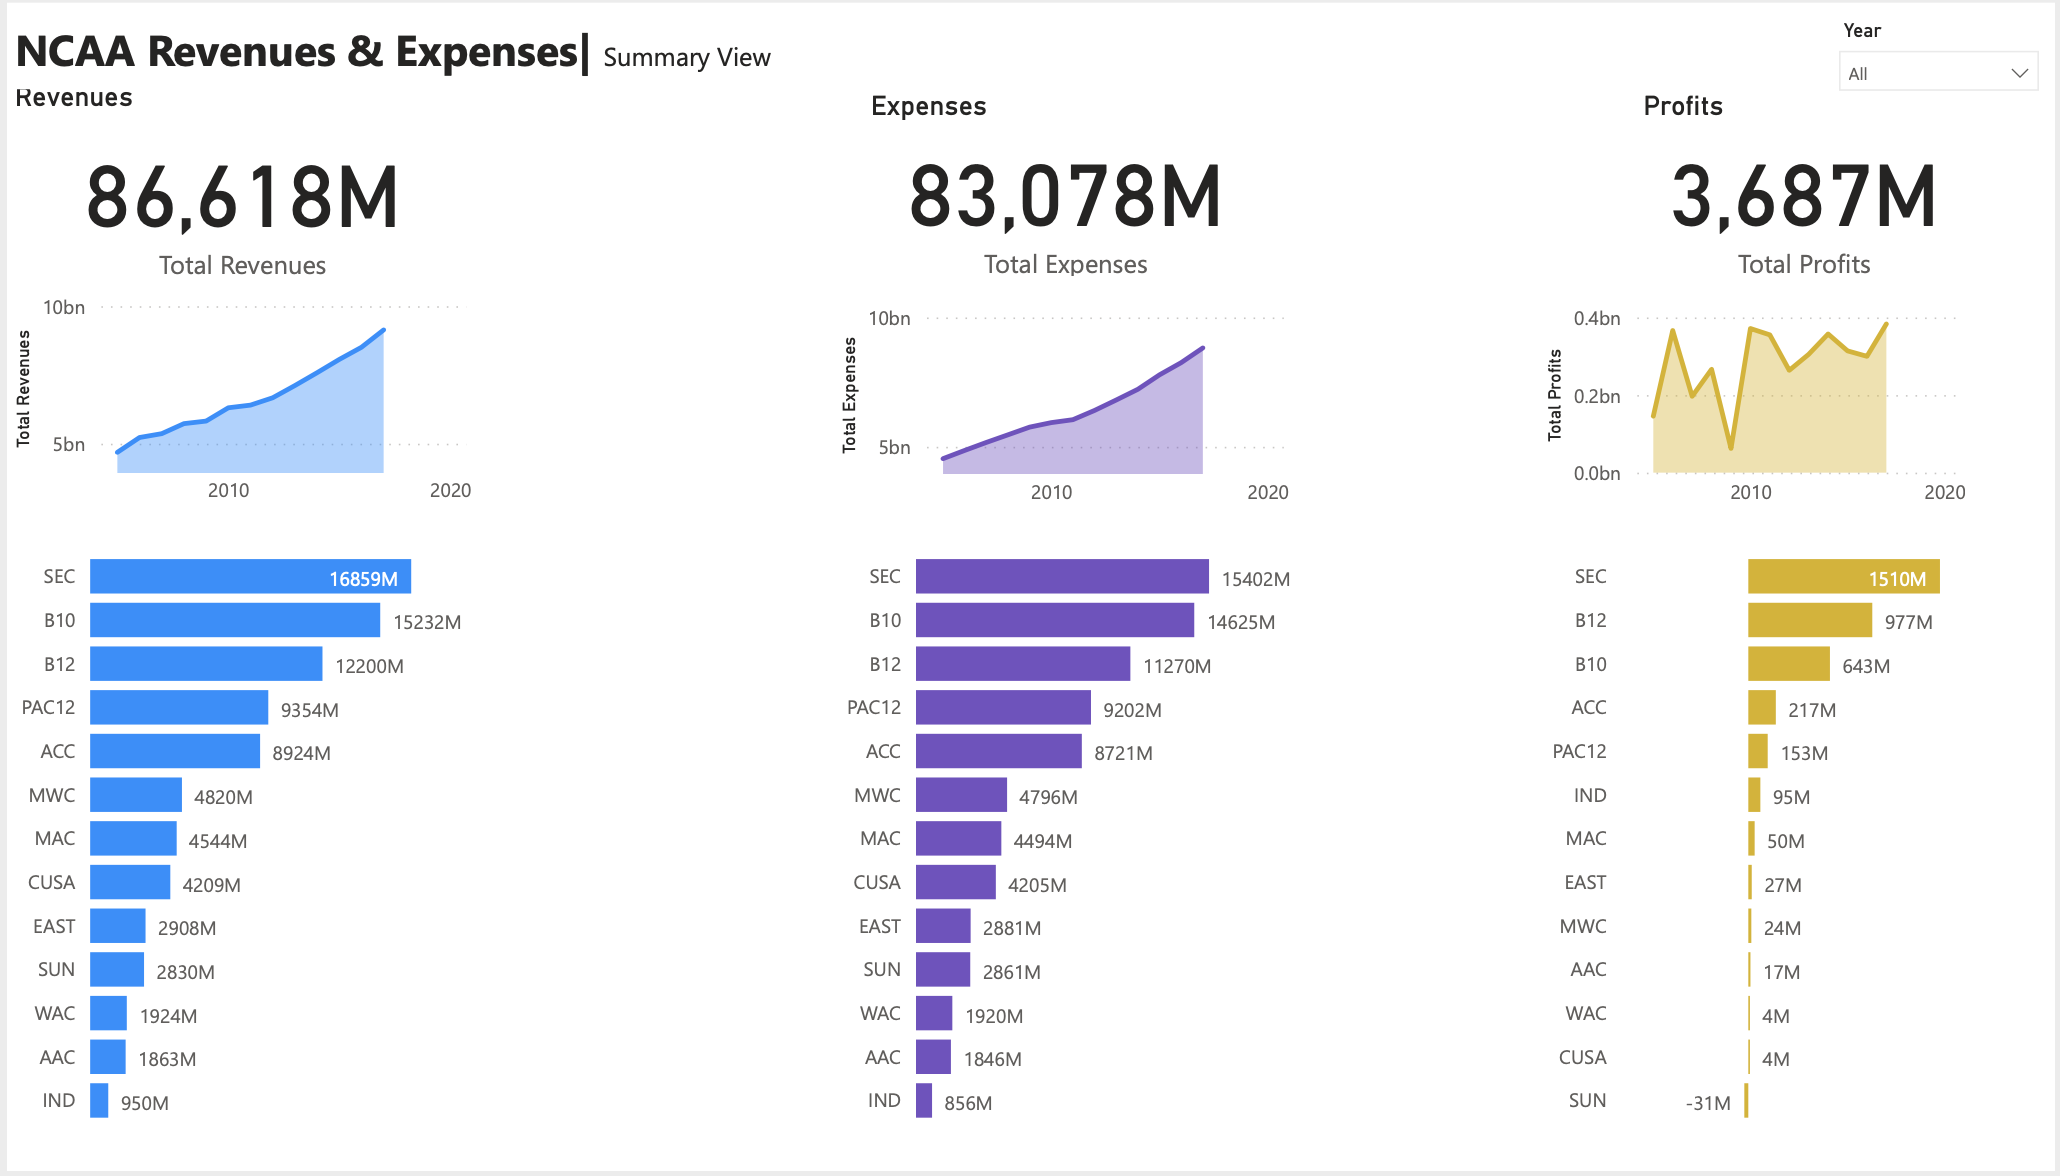Select the CUSA expenses bar showing 4205M
This screenshot has height=1176, width=2060.
pos(955,882)
